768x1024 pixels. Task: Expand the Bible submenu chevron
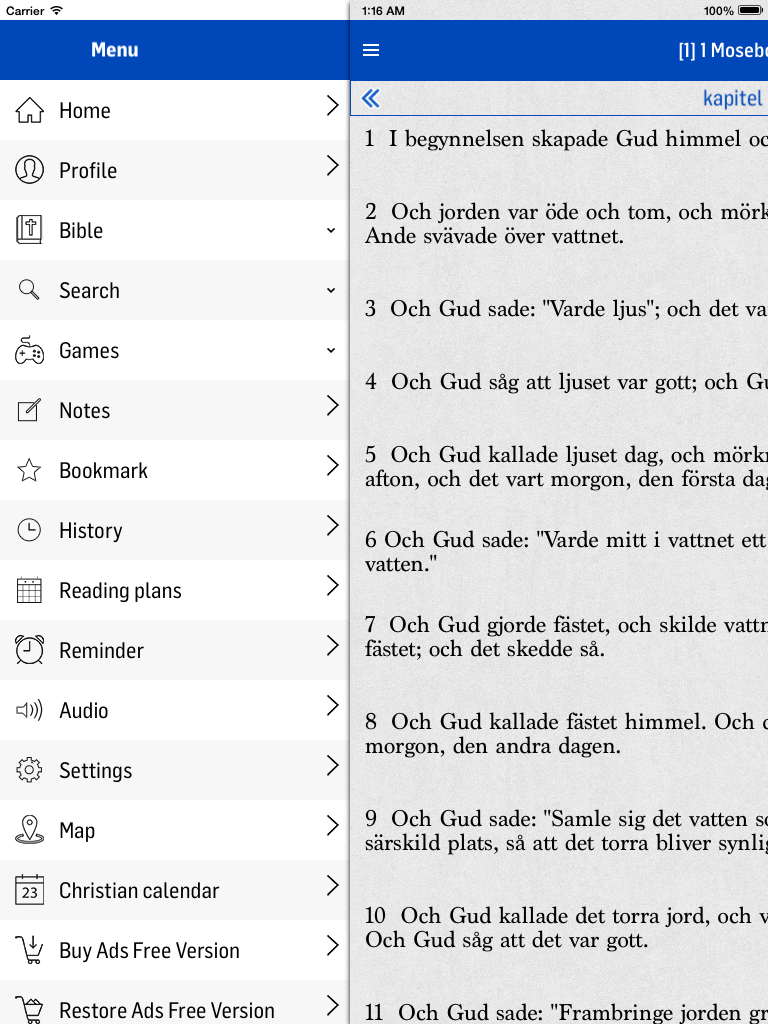click(x=331, y=230)
